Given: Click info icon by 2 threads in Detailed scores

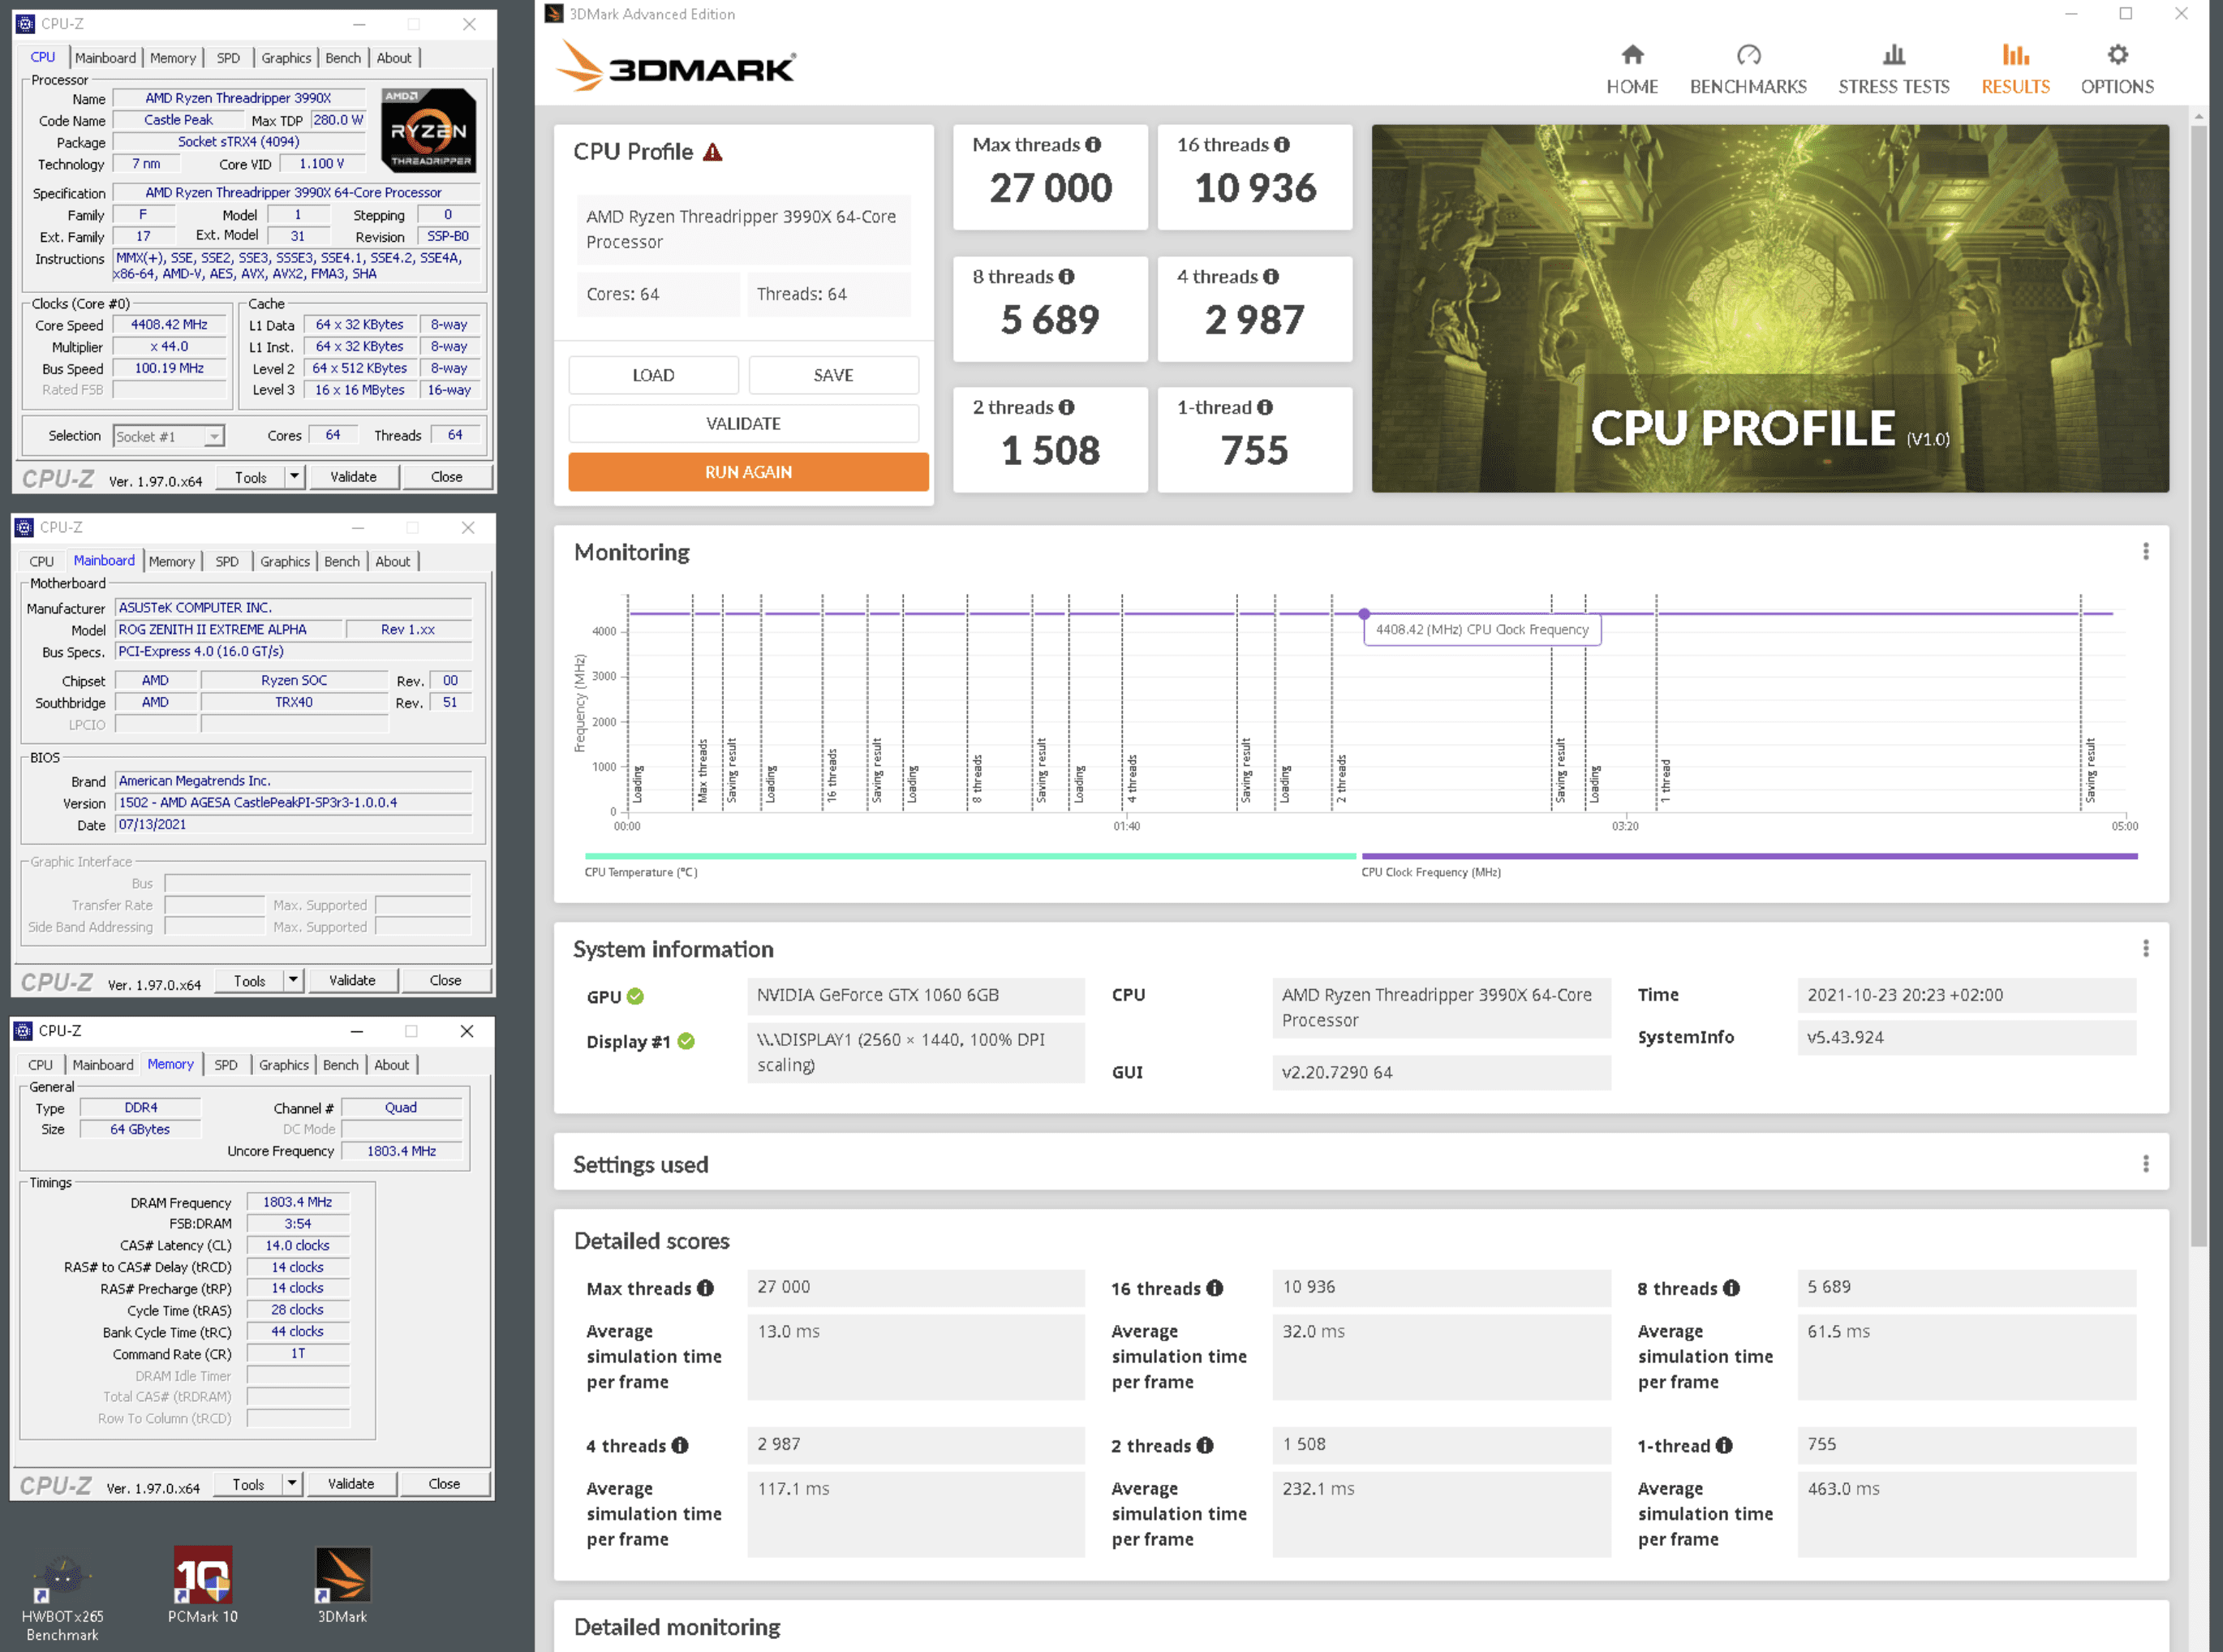Looking at the screenshot, I should coord(1205,1446).
